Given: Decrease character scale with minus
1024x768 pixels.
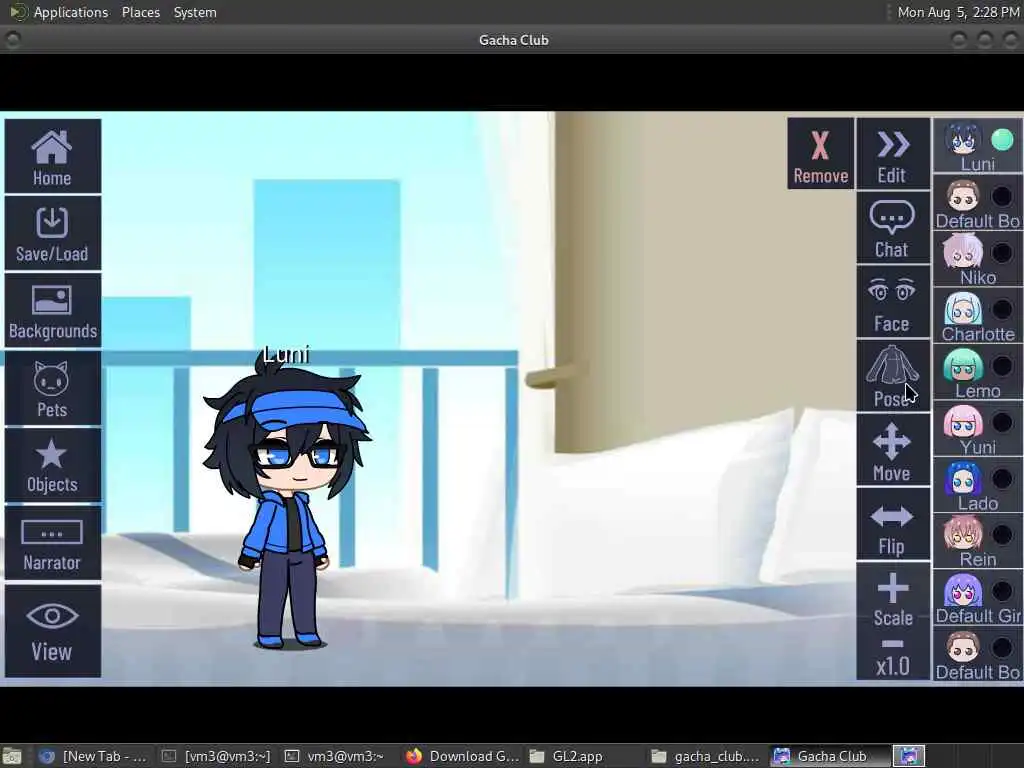Looking at the screenshot, I should pos(893,644).
